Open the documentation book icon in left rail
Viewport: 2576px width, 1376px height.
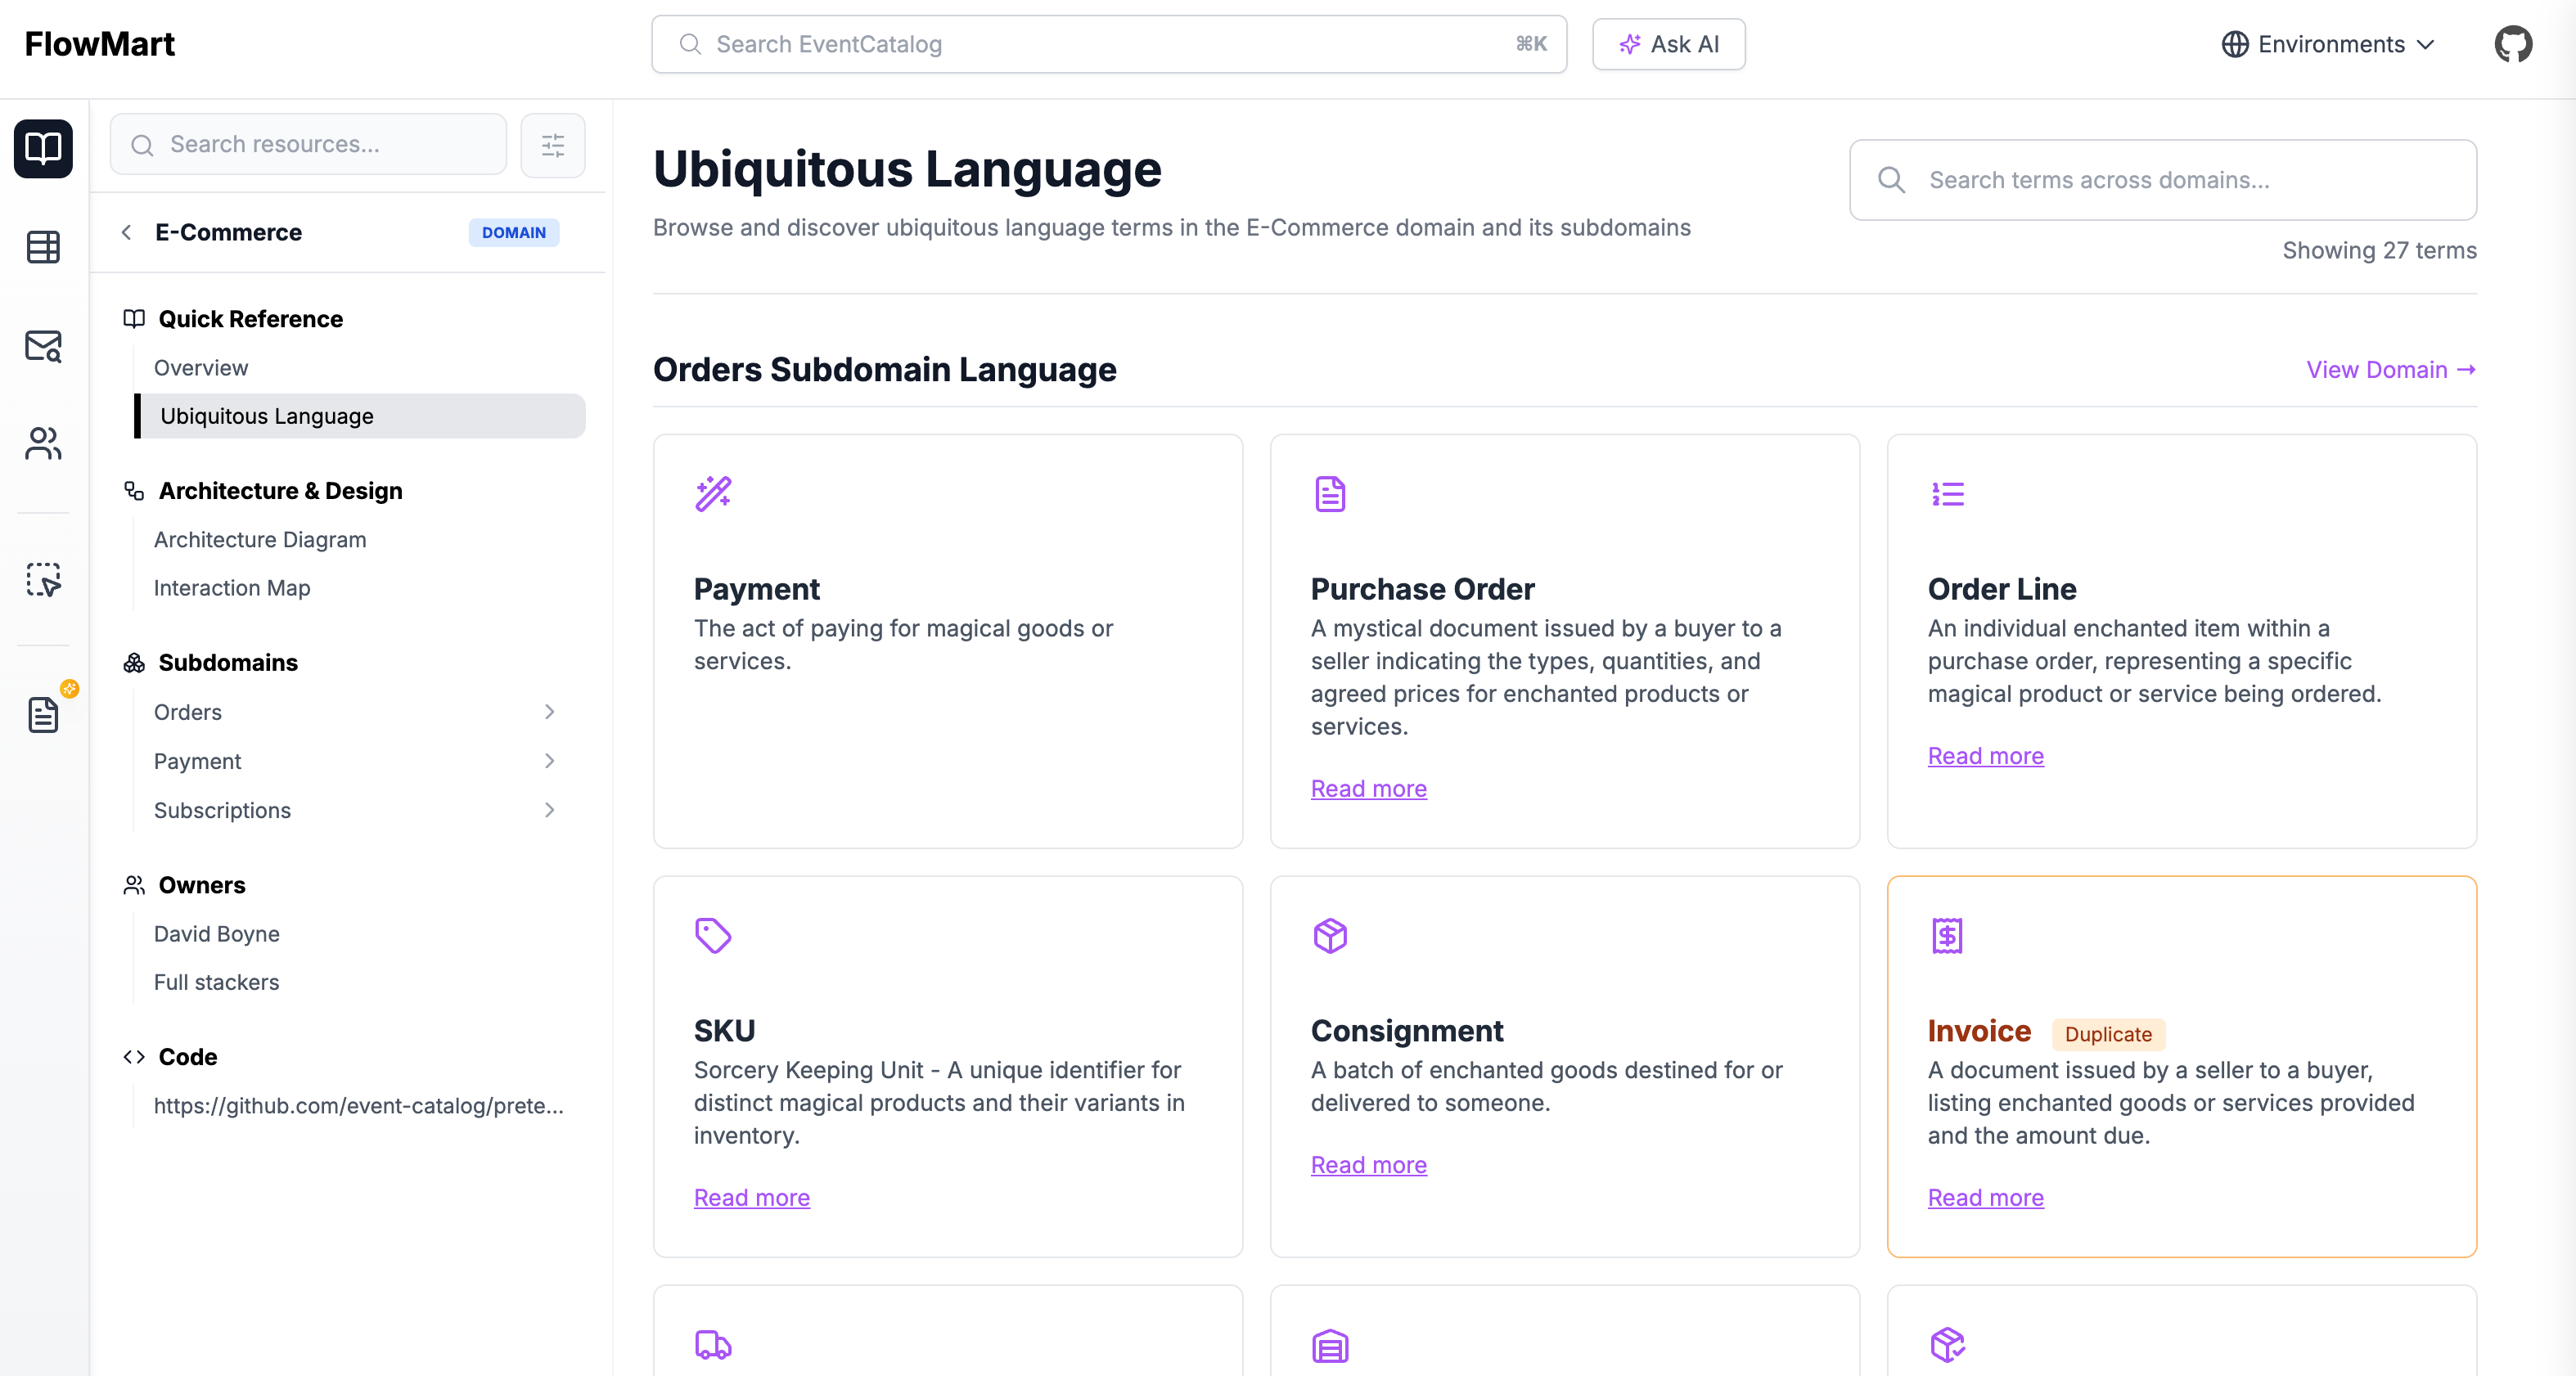tap(43, 148)
